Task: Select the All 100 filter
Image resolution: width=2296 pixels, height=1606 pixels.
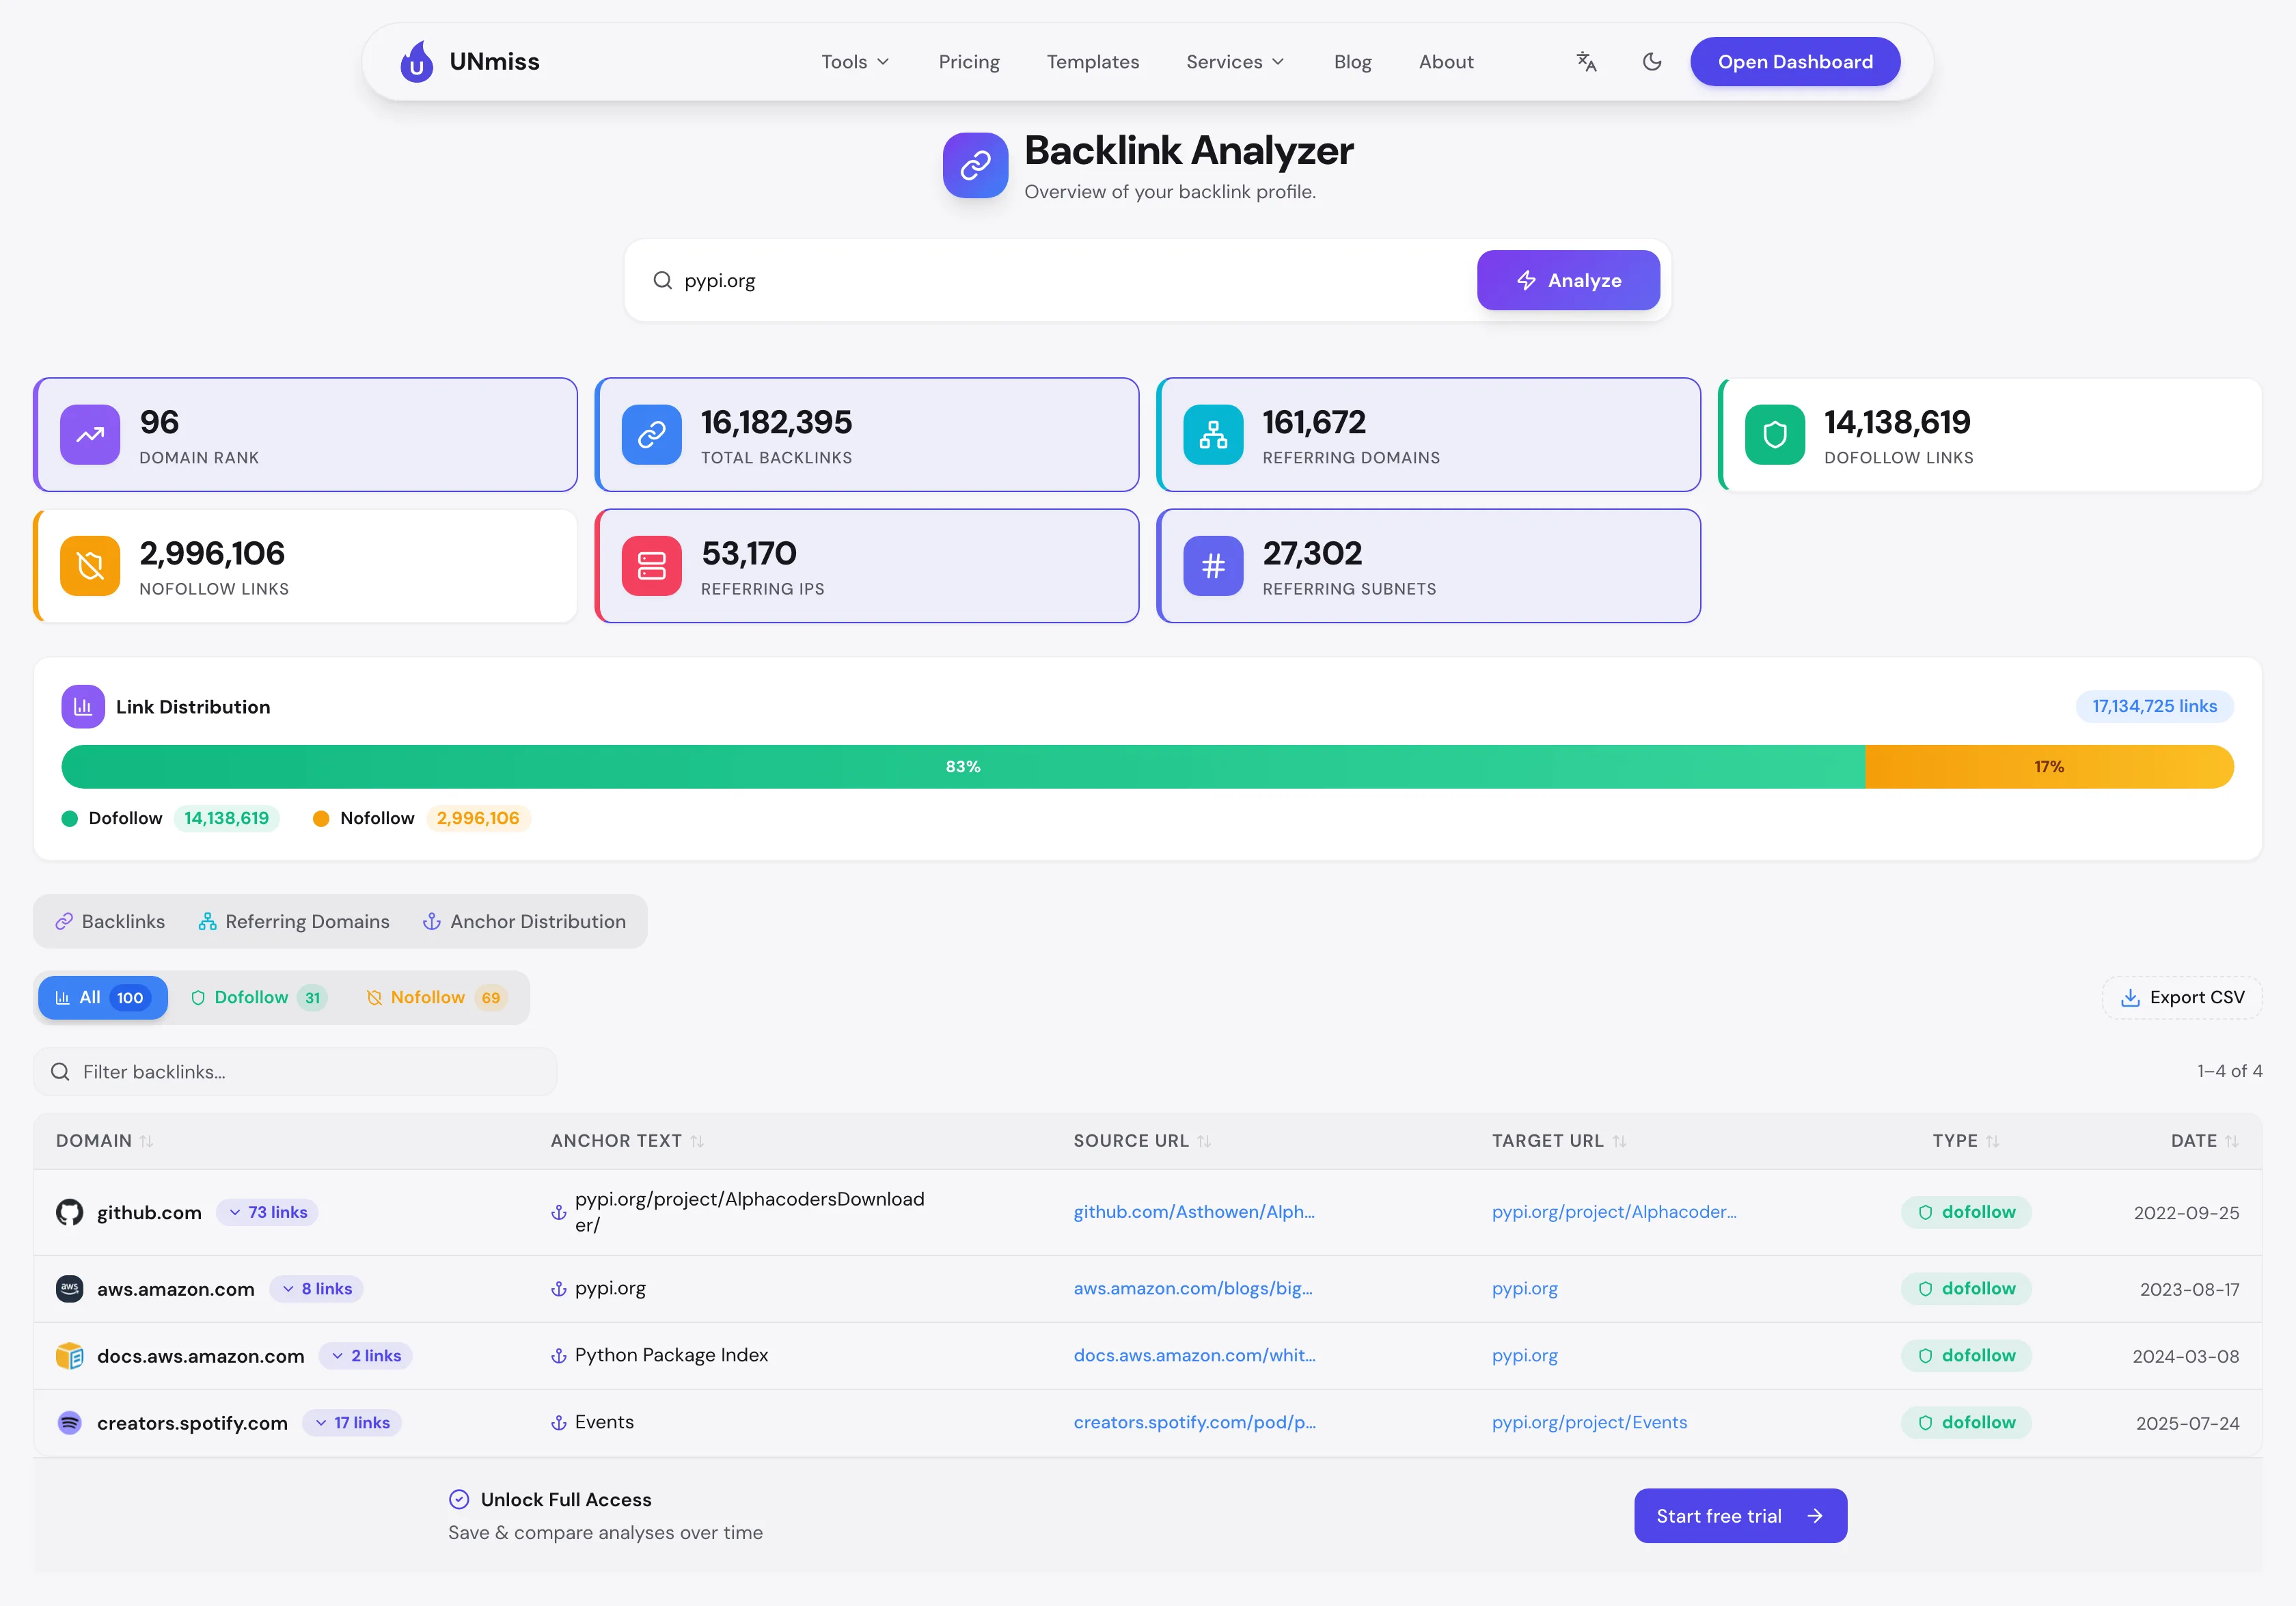Action: 103,998
